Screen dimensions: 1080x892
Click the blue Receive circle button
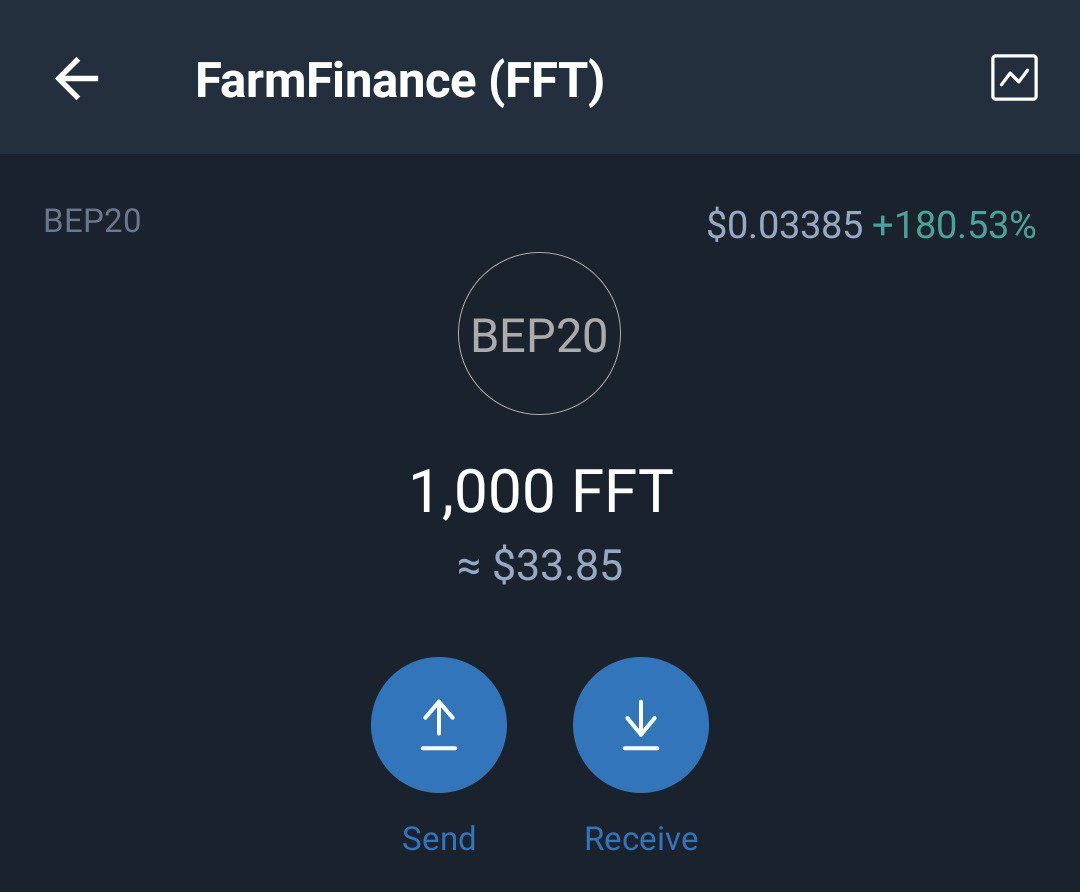[641, 725]
